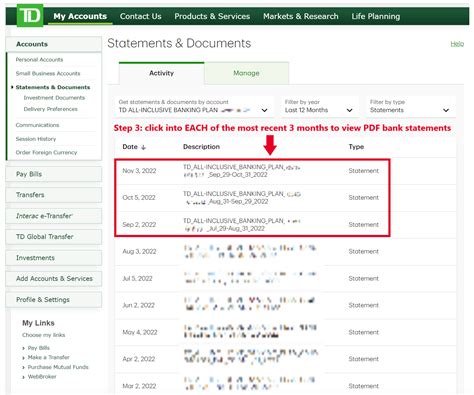The image size is (474, 395).
Task: Open Delivery Preferences link
Action: pos(50,109)
